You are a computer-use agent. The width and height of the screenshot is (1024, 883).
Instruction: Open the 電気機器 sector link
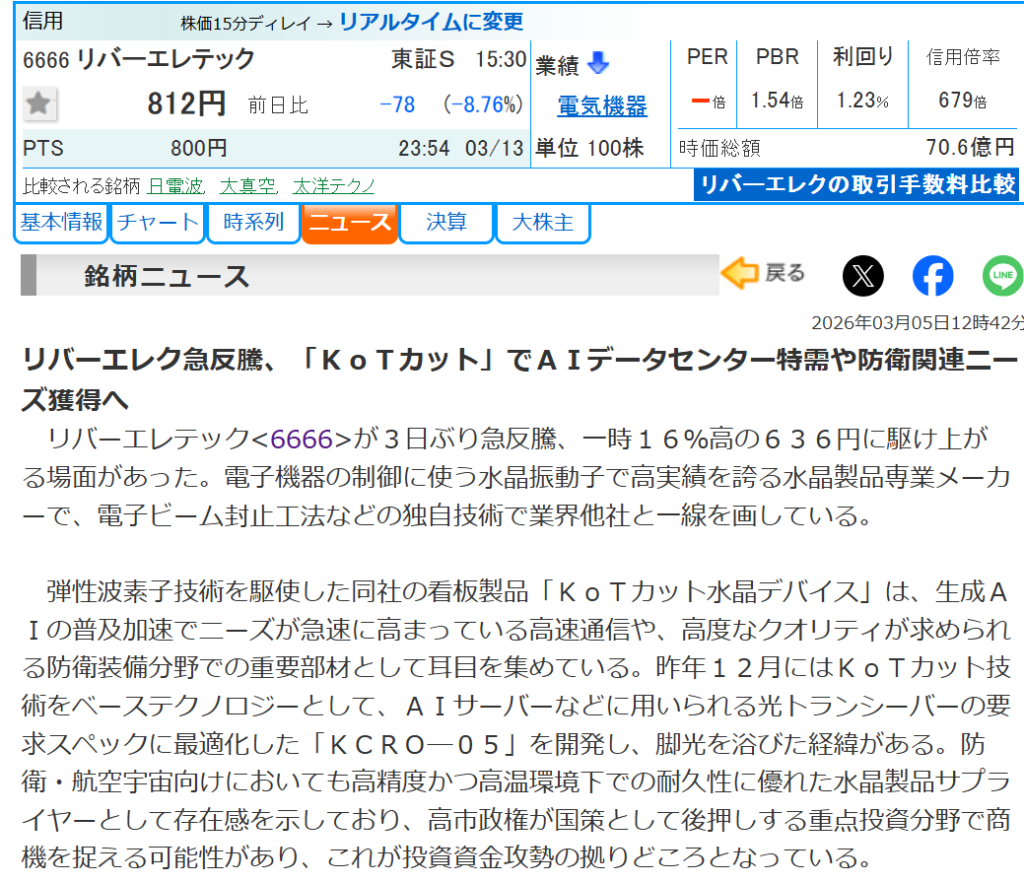coord(602,106)
